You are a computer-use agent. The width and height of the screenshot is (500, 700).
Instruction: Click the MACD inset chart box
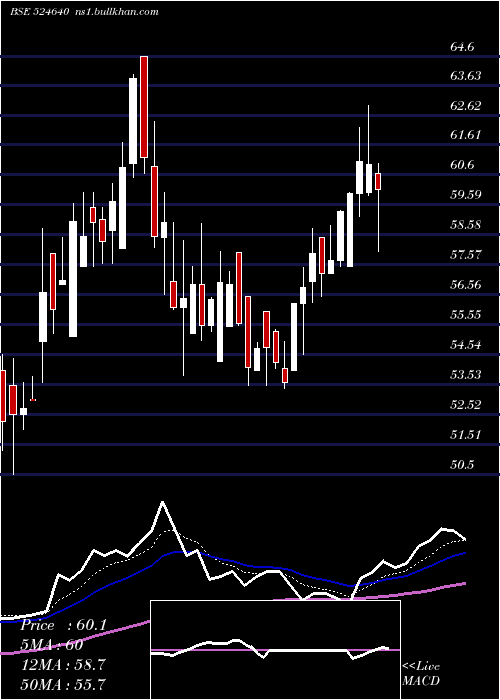tap(275, 650)
